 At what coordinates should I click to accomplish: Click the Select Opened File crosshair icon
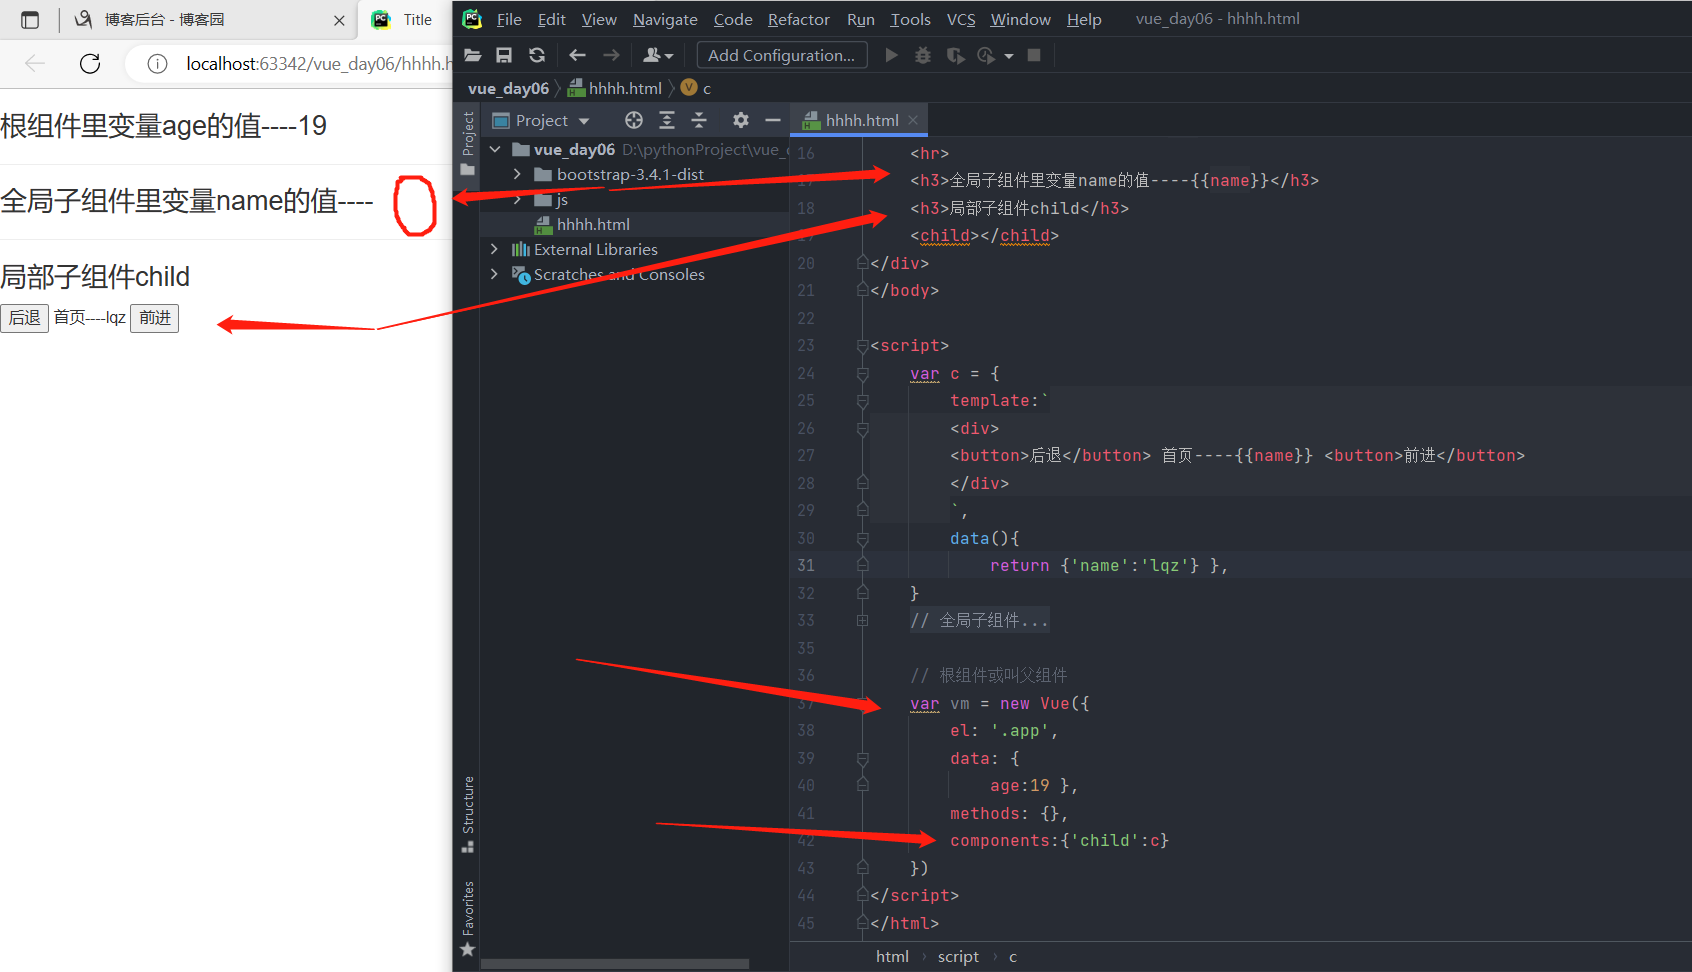point(634,120)
